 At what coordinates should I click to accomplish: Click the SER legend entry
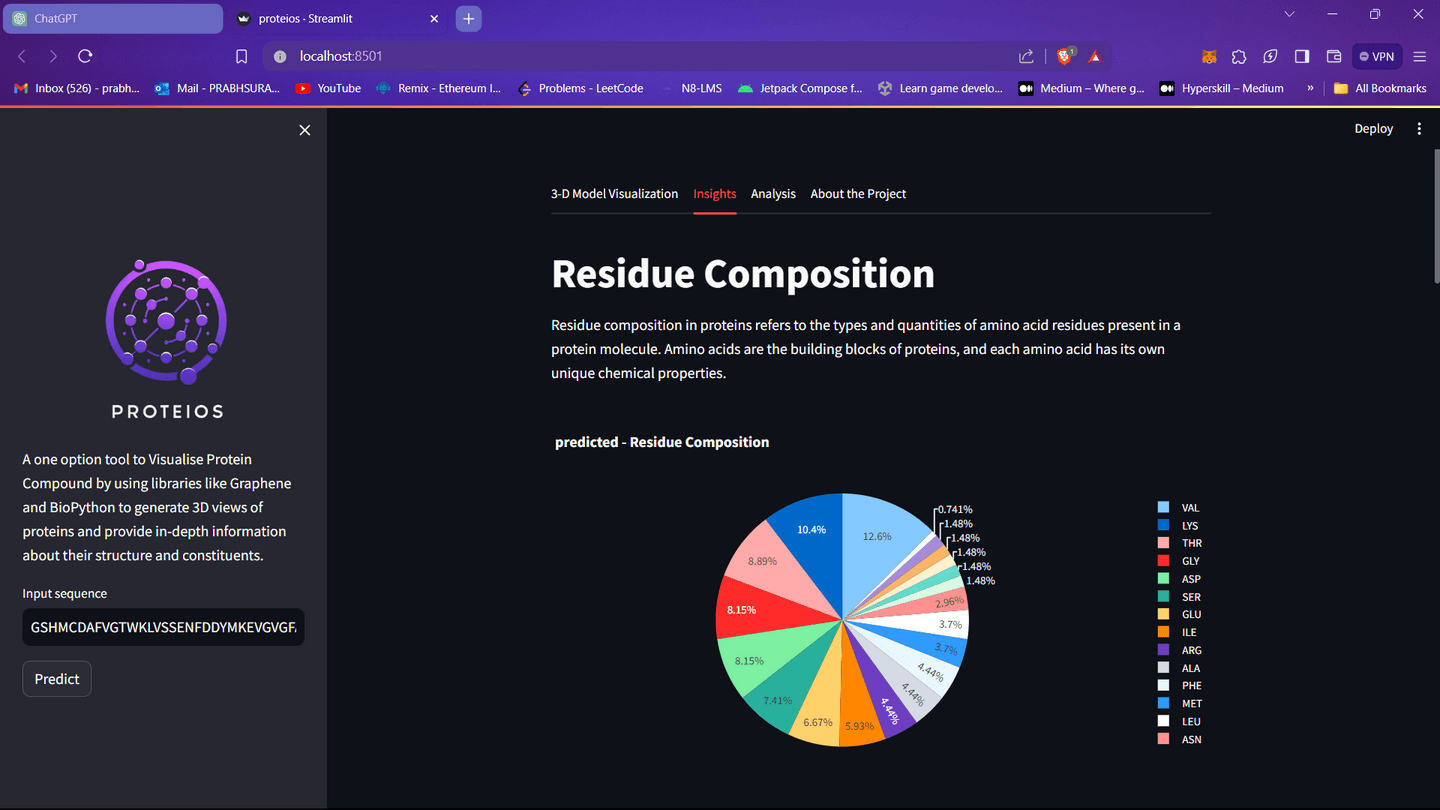1179,597
